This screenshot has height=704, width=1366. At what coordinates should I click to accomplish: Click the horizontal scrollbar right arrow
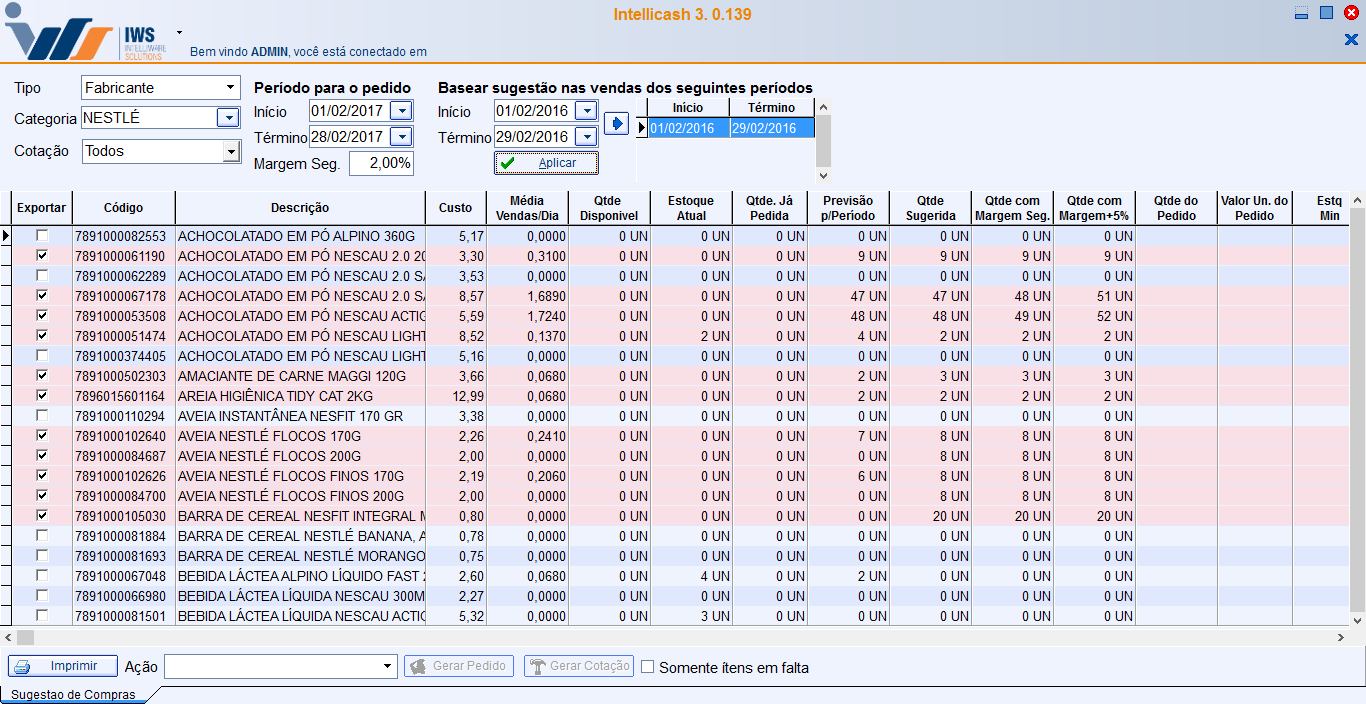coord(1341,637)
